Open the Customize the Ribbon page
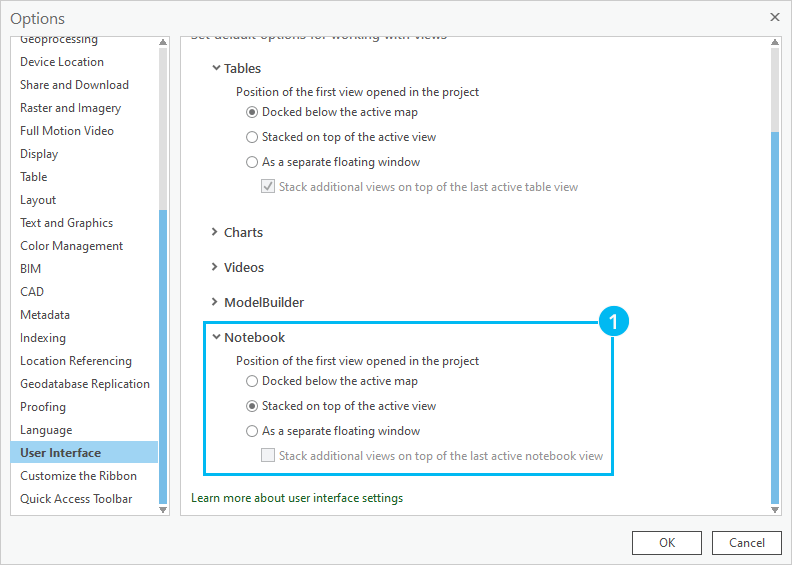792x565 pixels. click(78, 476)
